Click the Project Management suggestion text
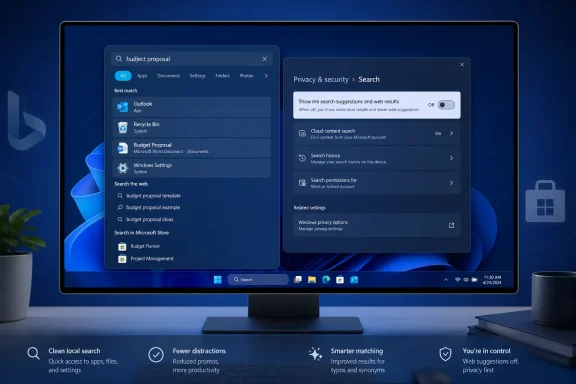The height and width of the screenshot is (384, 576). click(152, 259)
